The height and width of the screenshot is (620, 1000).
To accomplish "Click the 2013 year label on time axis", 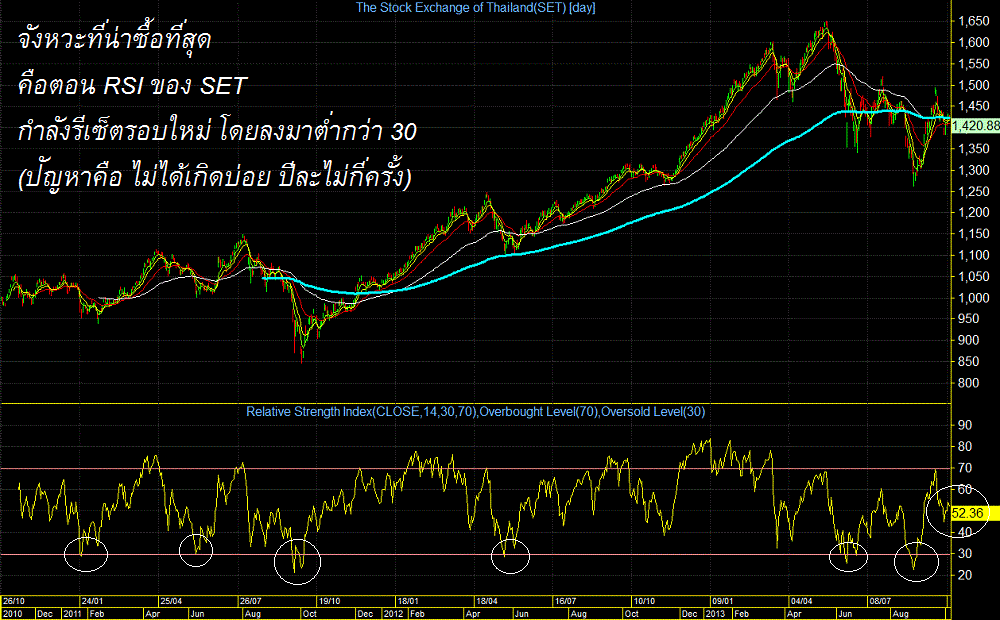I will (x=716, y=614).
